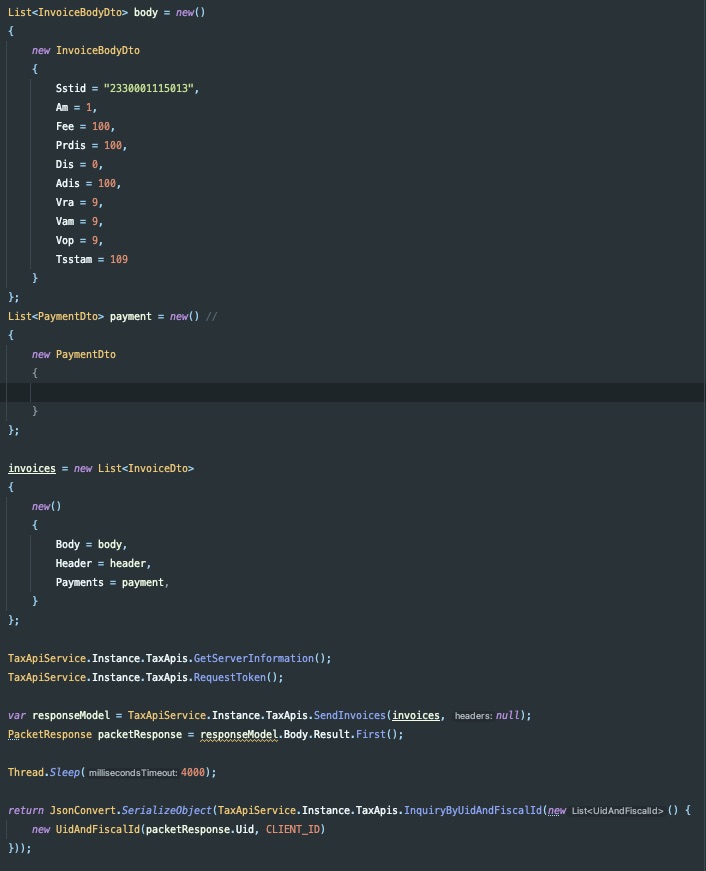The height and width of the screenshot is (871, 706).
Task: Click the Adis property name
Action: [68, 183]
